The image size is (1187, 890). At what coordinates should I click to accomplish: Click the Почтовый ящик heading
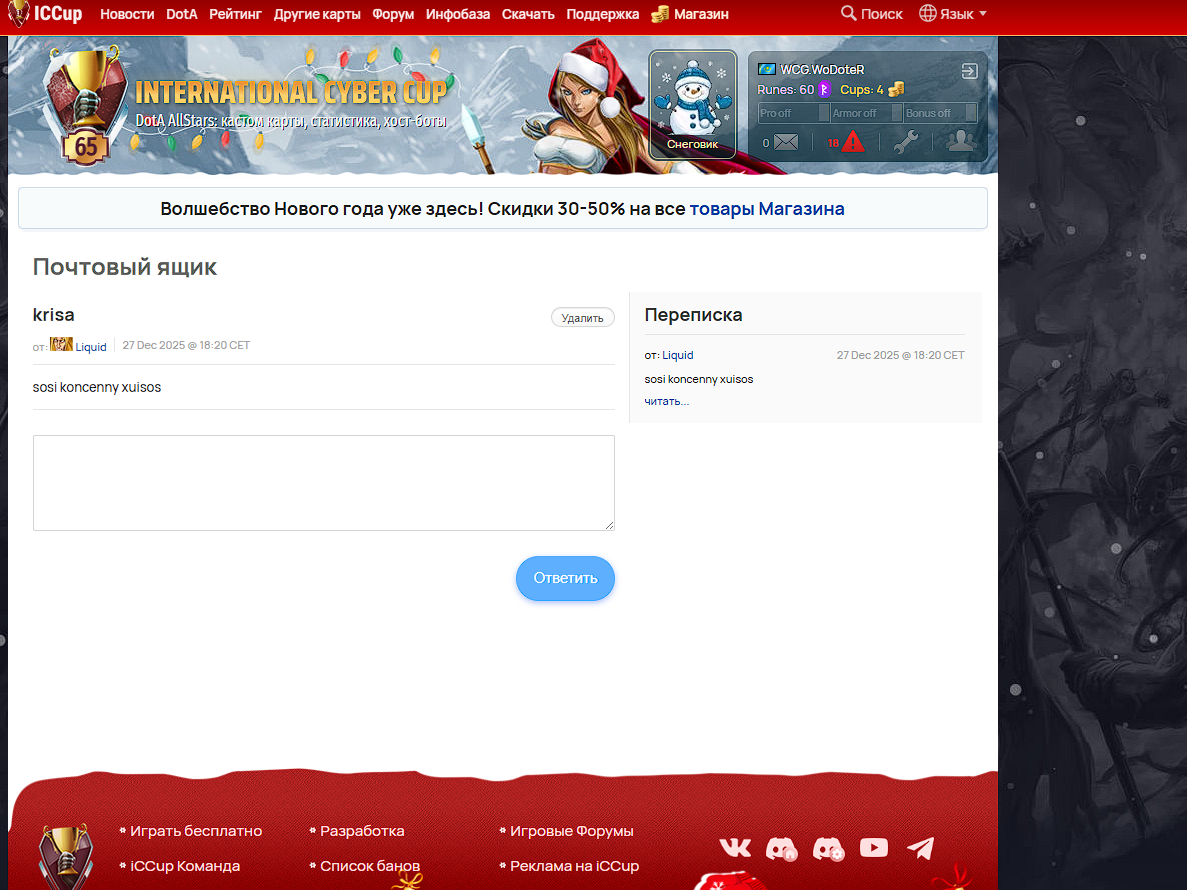tap(125, 267)
